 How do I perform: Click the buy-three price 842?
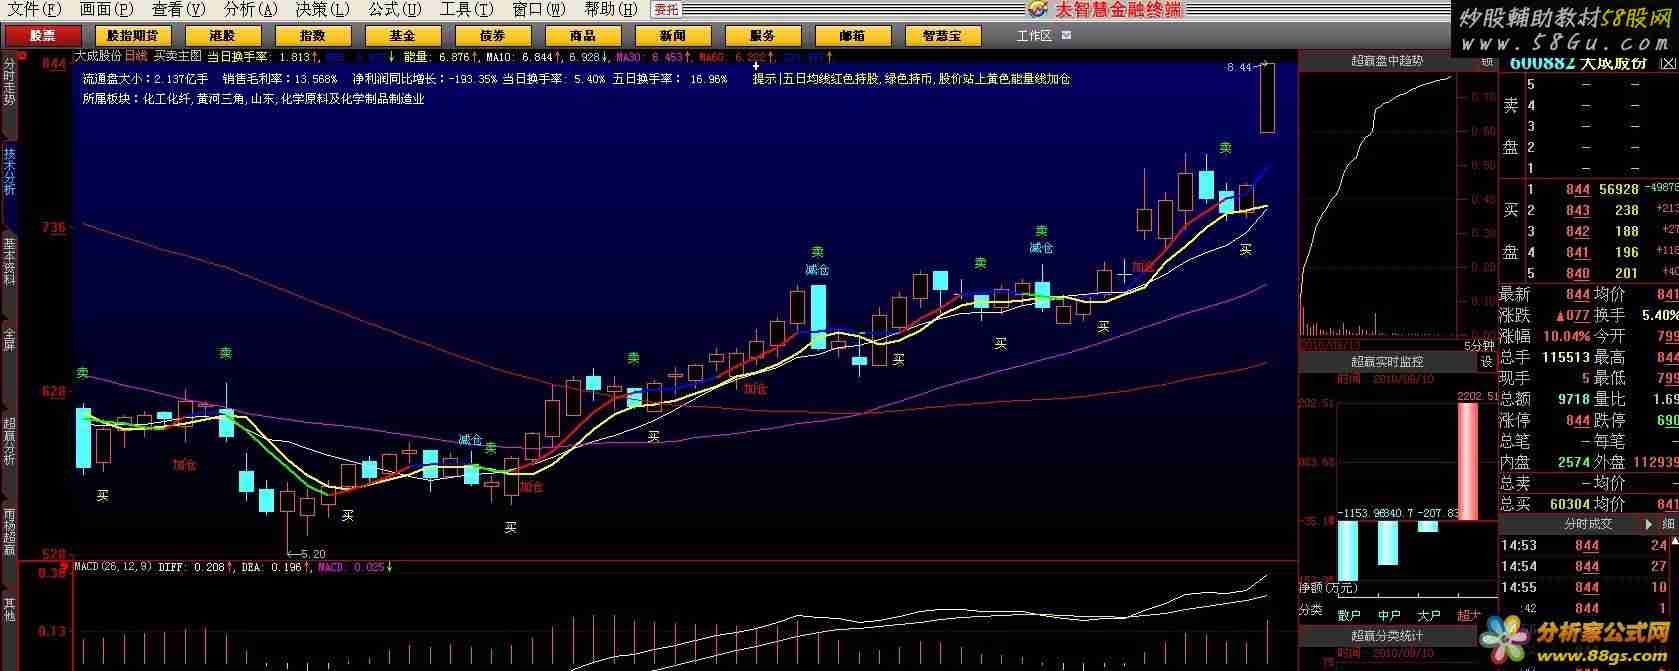coord(1577,232)
